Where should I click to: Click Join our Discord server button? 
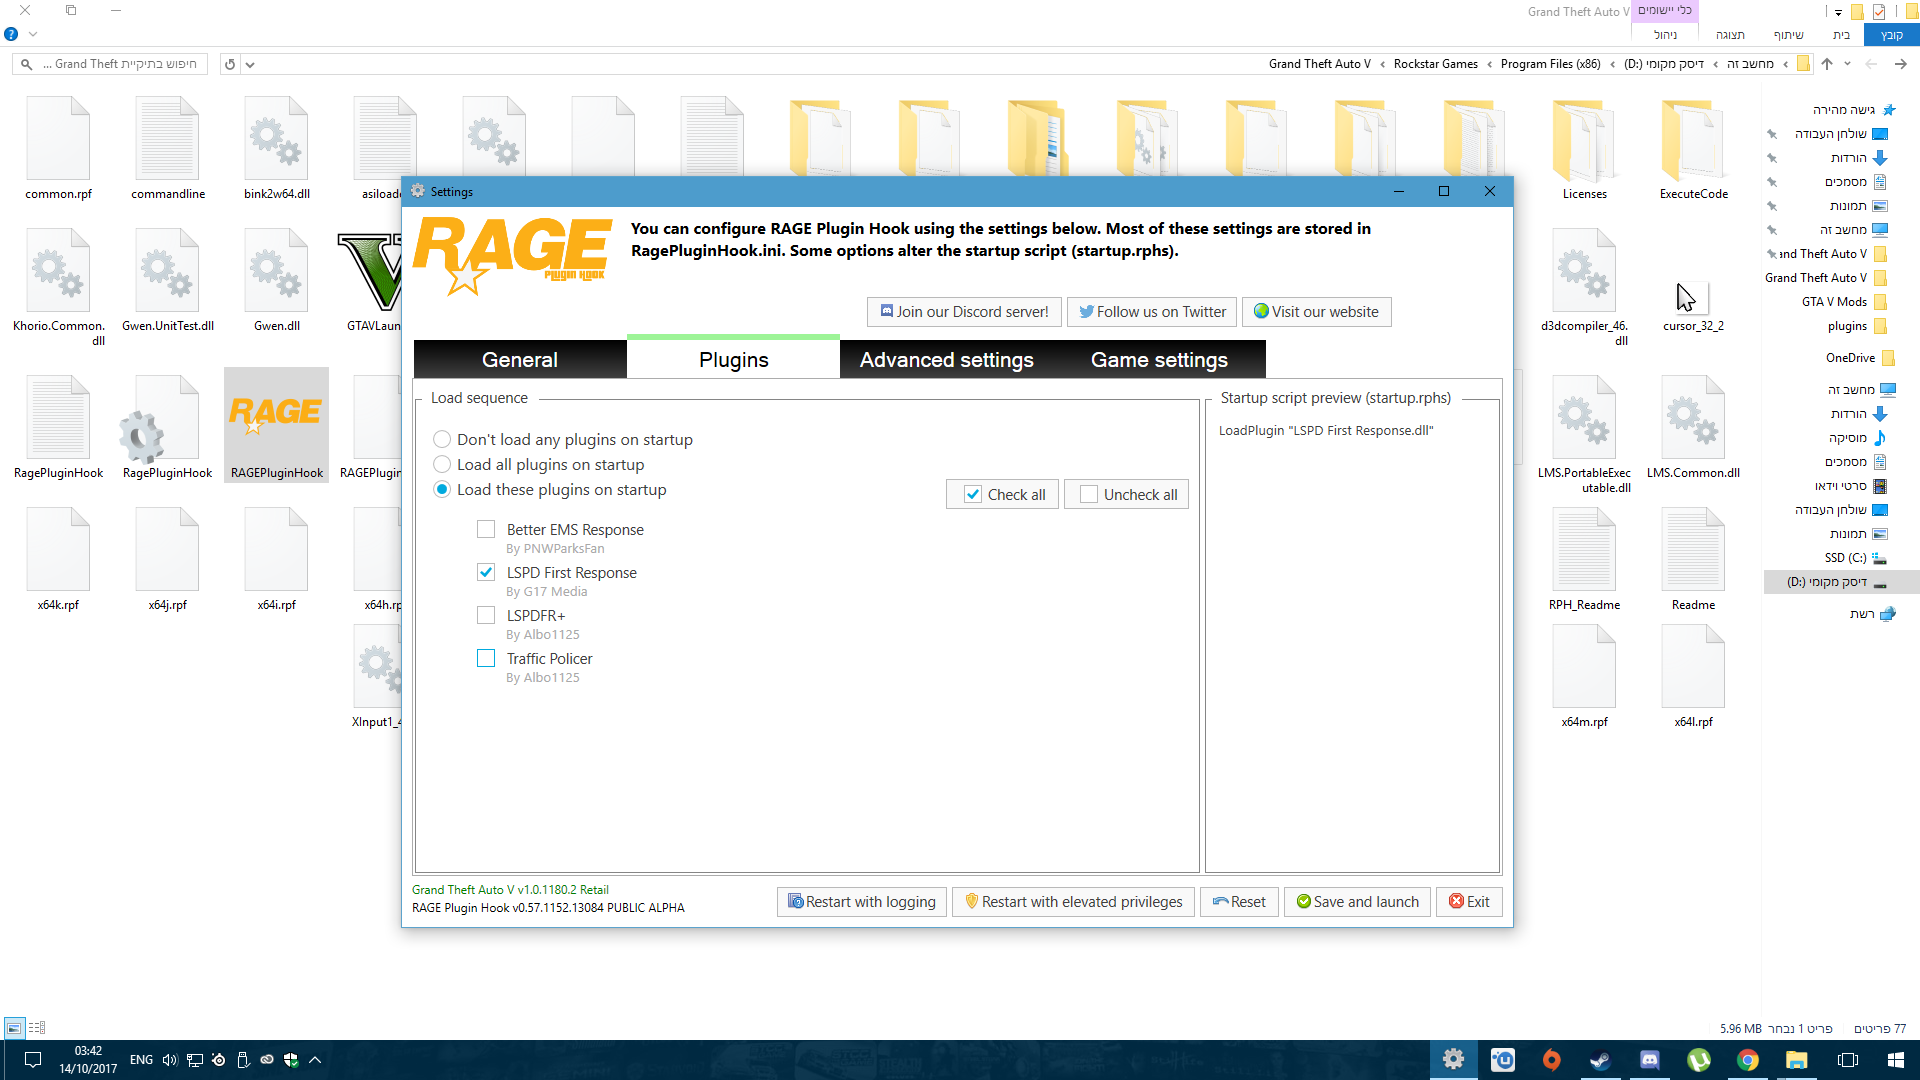964,312
